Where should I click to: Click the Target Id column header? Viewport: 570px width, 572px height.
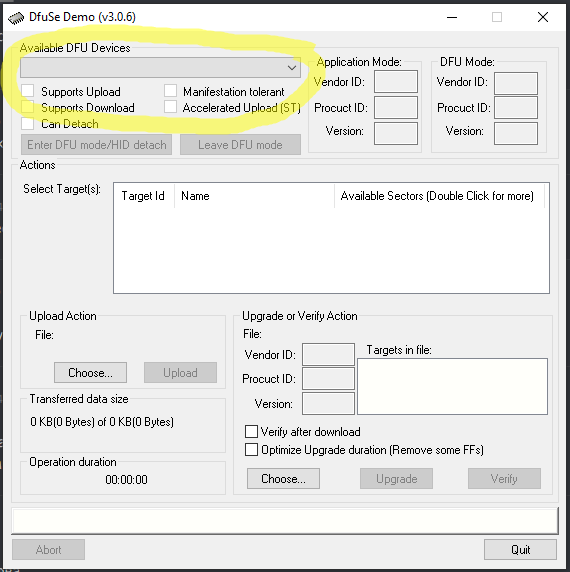[144, 196]
